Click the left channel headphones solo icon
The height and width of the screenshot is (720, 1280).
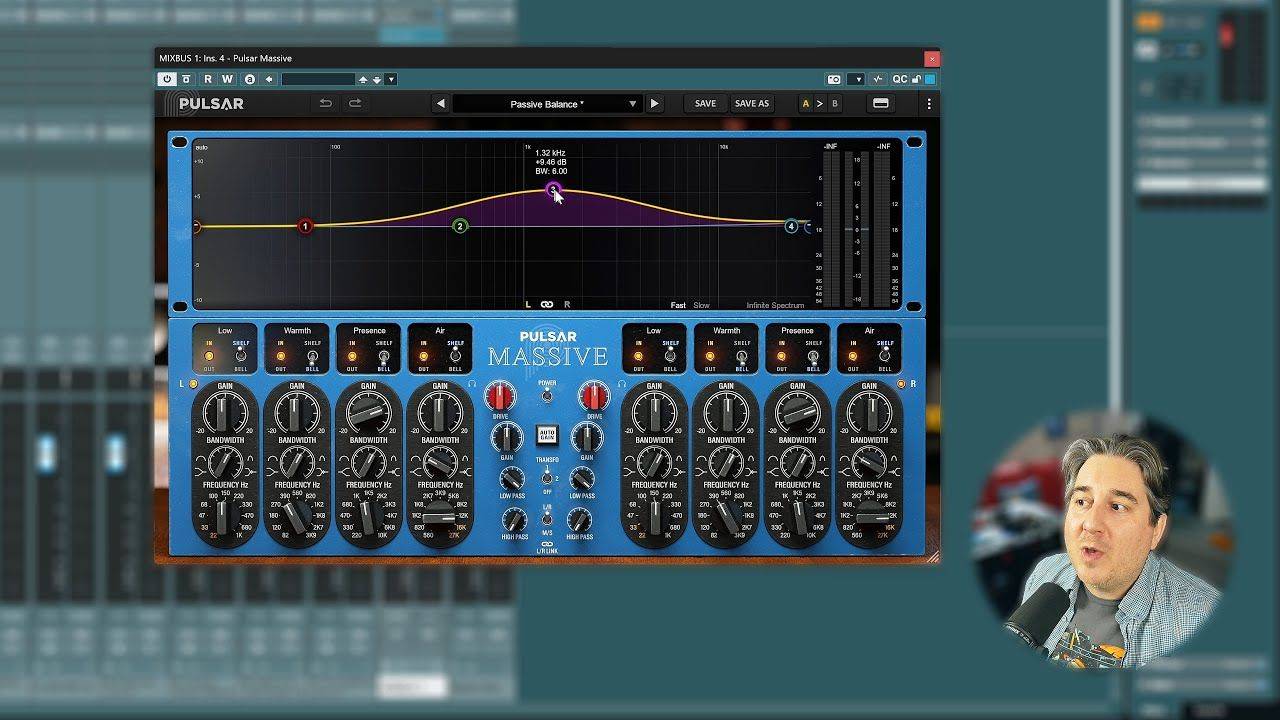472,383
